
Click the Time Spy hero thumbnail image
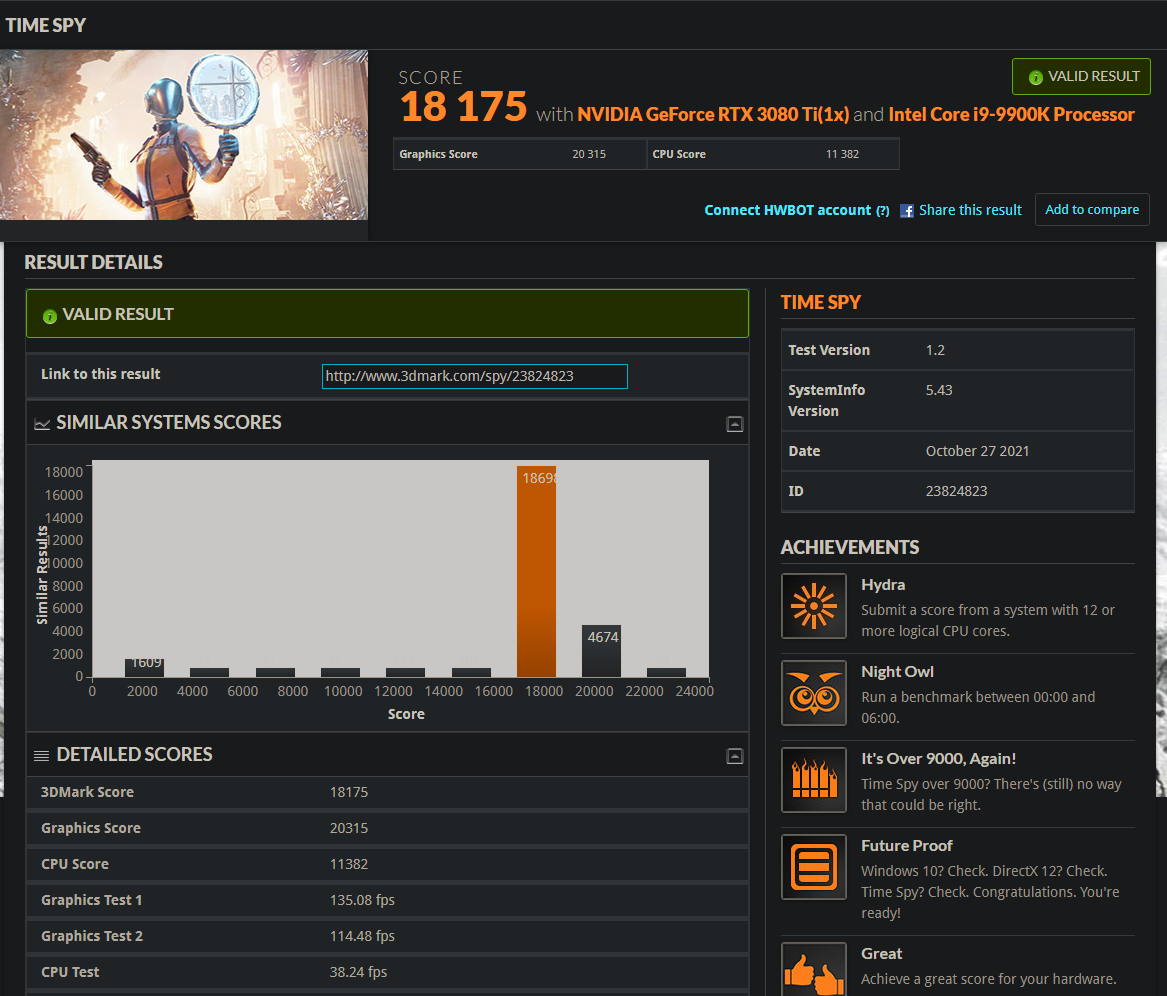coord(184,135)
